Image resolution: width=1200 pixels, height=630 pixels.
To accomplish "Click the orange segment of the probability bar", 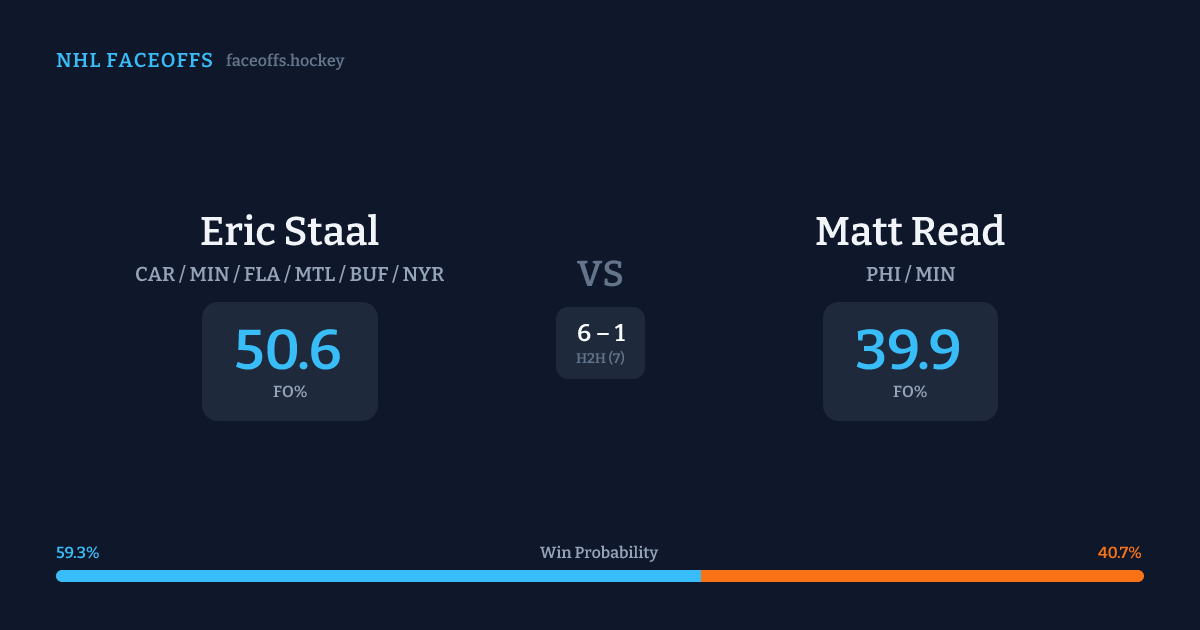I will (922, 576).
